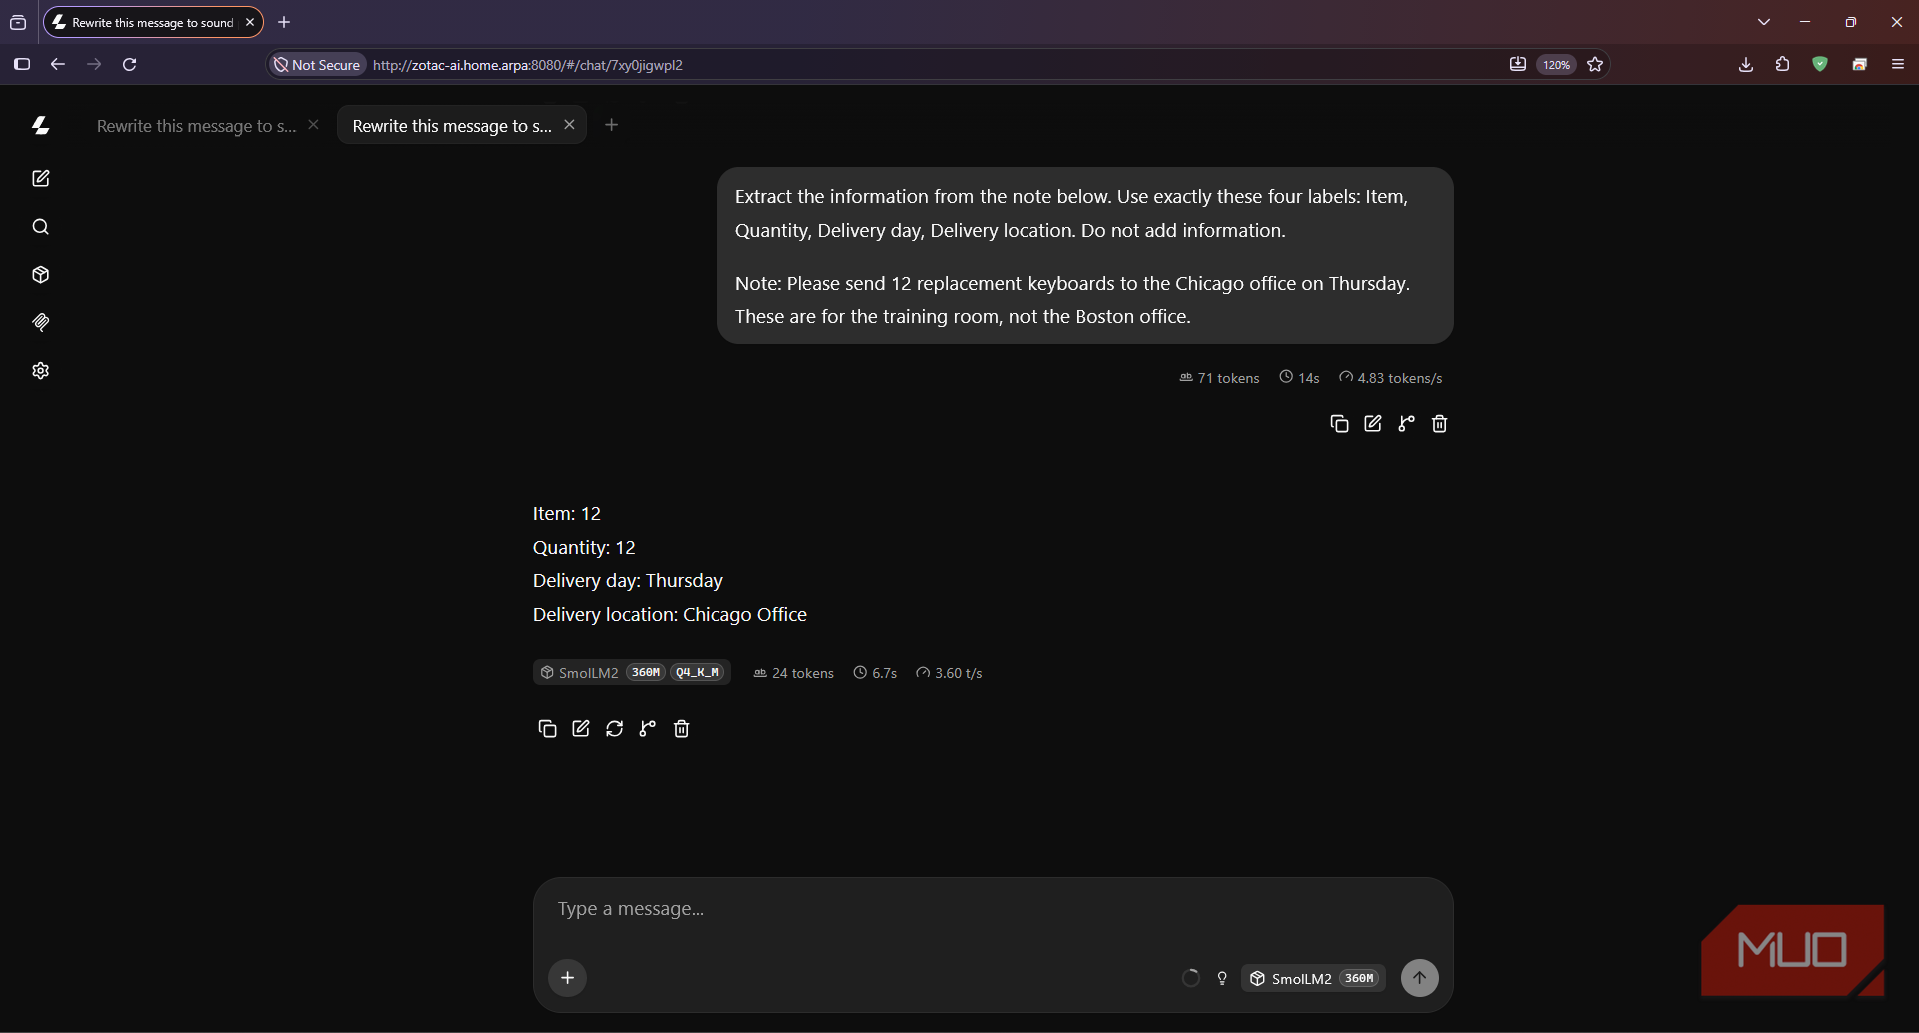
Task: Select the active second chat tab
Action: pyautogui.click(x=451, y=126)
